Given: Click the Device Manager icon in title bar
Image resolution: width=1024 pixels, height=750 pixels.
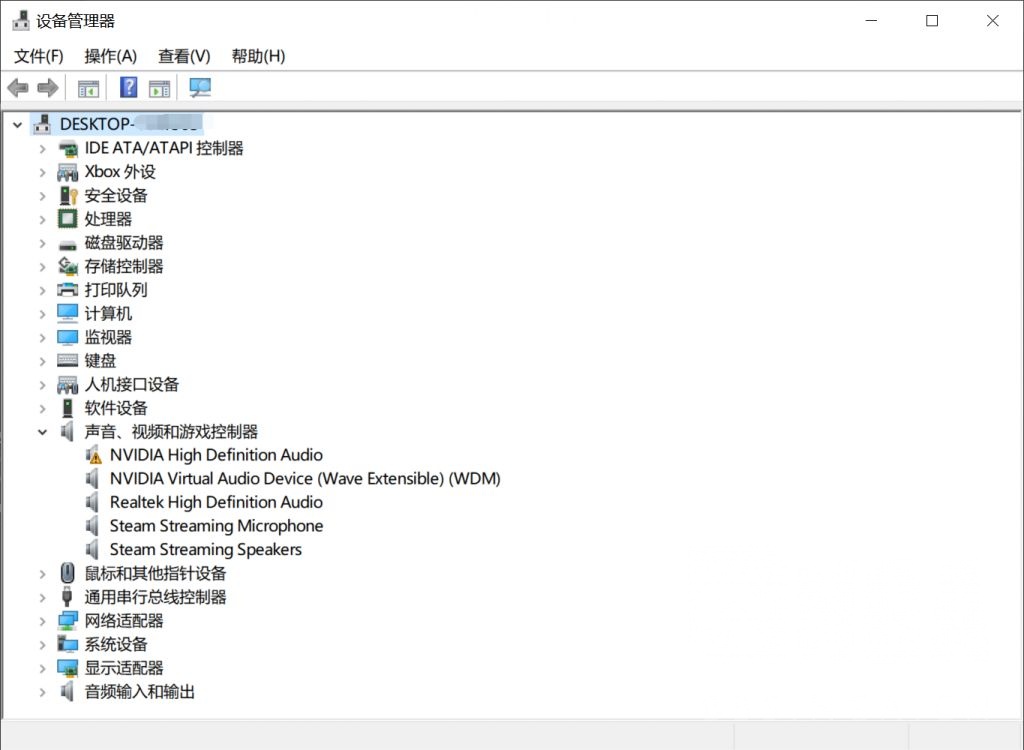Looking at the screenshot, I should 21,19.
